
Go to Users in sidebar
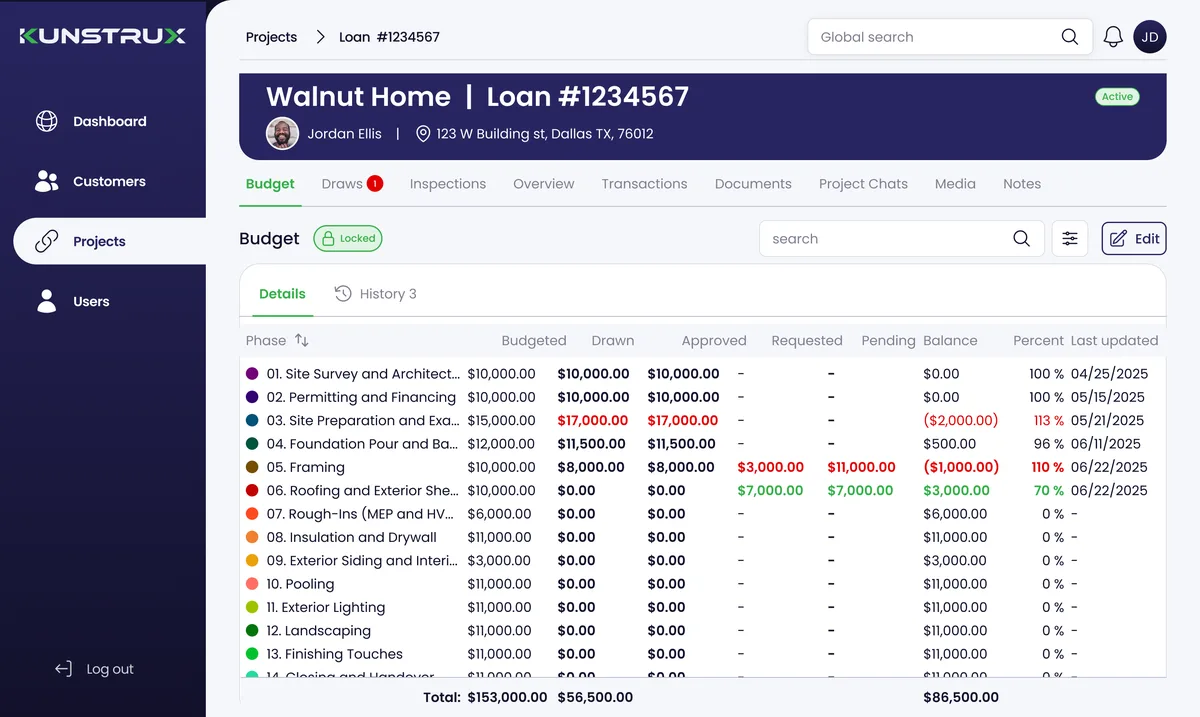click(x=91, y=301)
